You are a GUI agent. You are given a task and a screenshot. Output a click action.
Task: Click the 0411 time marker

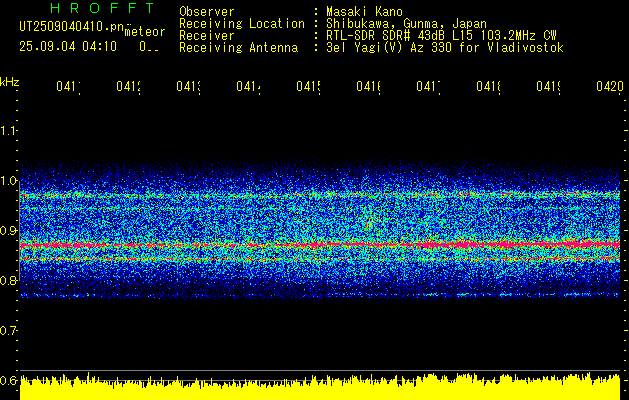point(68,86)
